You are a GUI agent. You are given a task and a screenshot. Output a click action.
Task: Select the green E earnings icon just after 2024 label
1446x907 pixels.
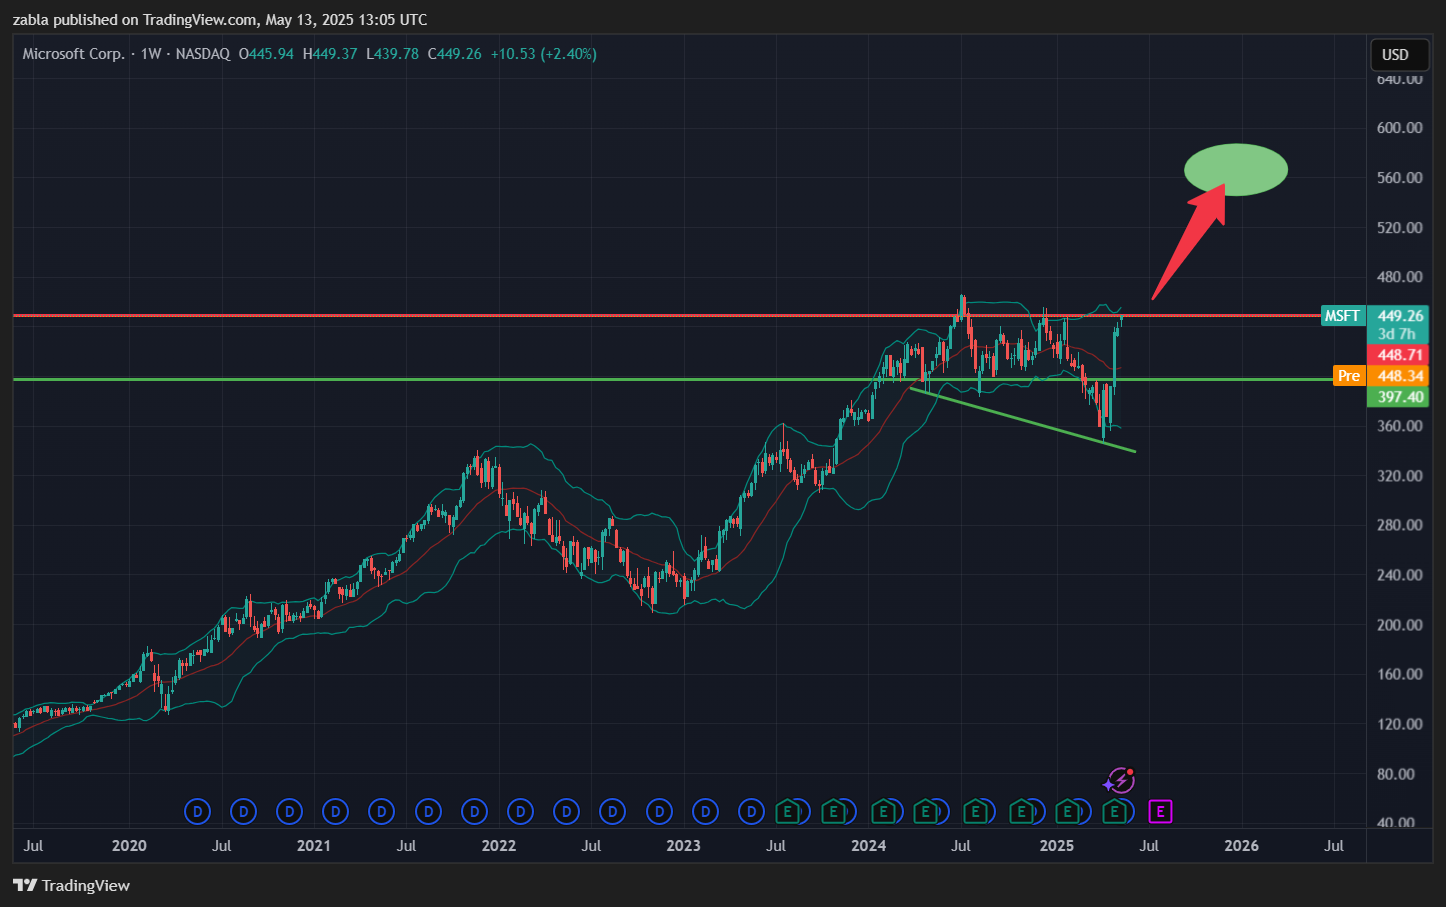(882, 811)
